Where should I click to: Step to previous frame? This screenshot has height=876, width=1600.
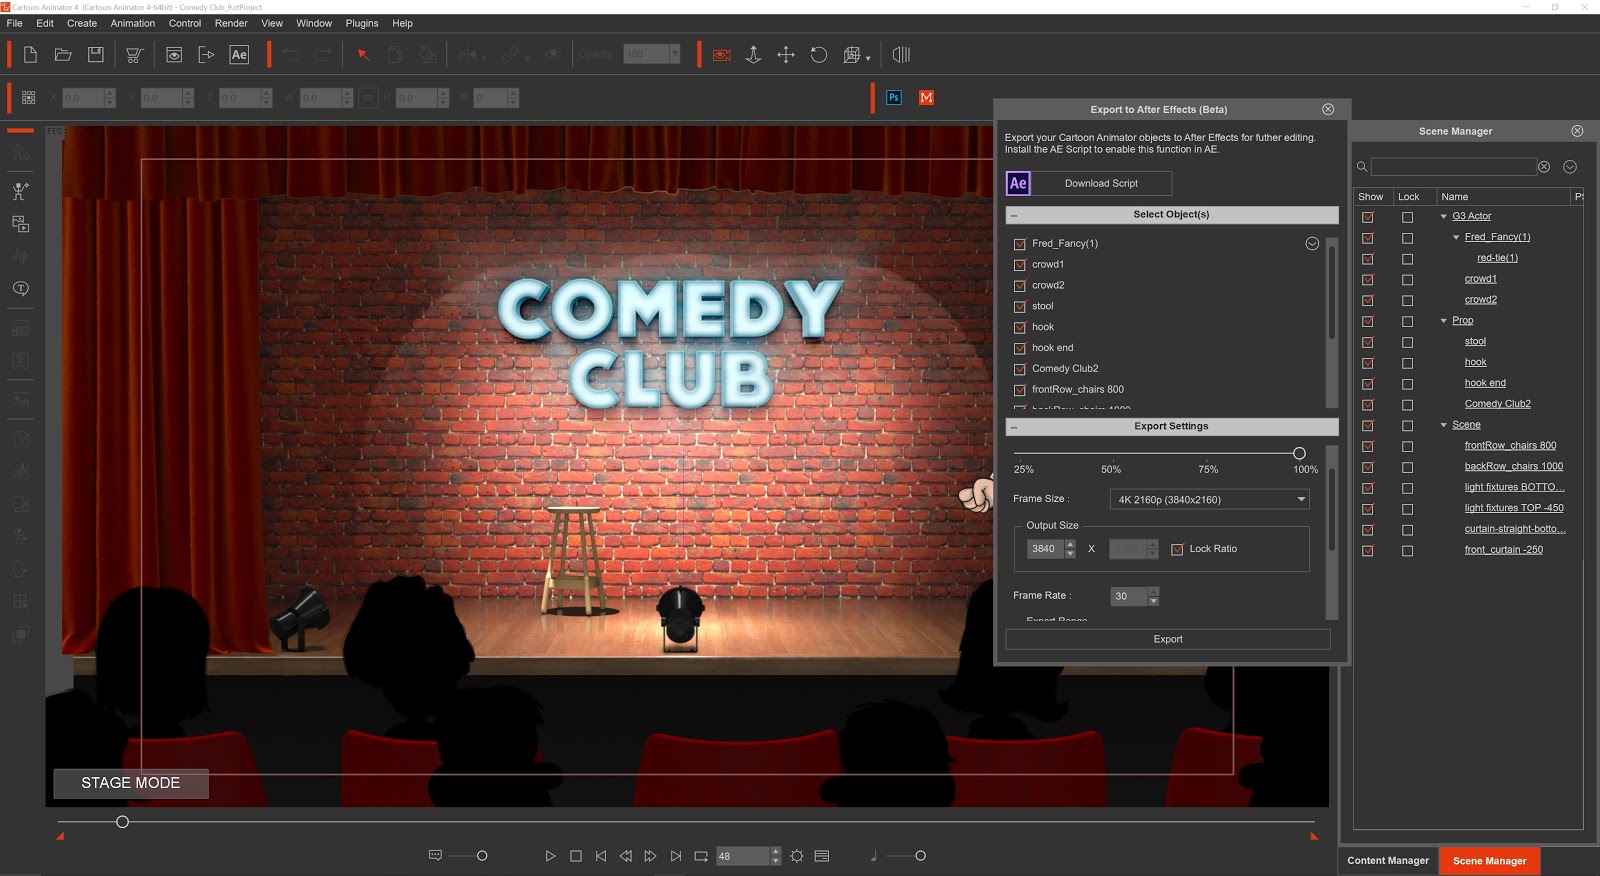[x=626, y=856]
